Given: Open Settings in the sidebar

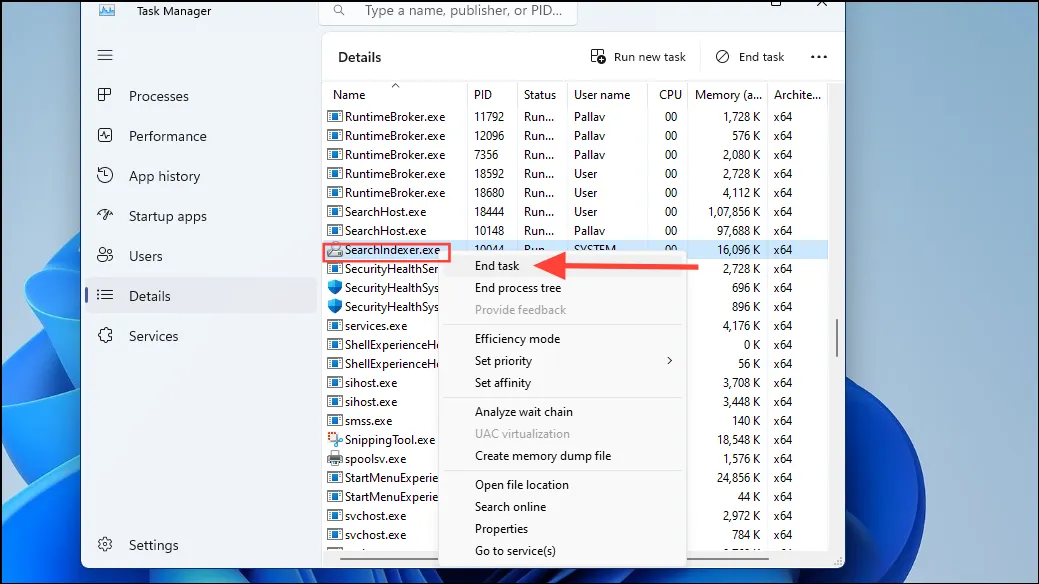Looking at the screenshot, I should coord(201,545).
